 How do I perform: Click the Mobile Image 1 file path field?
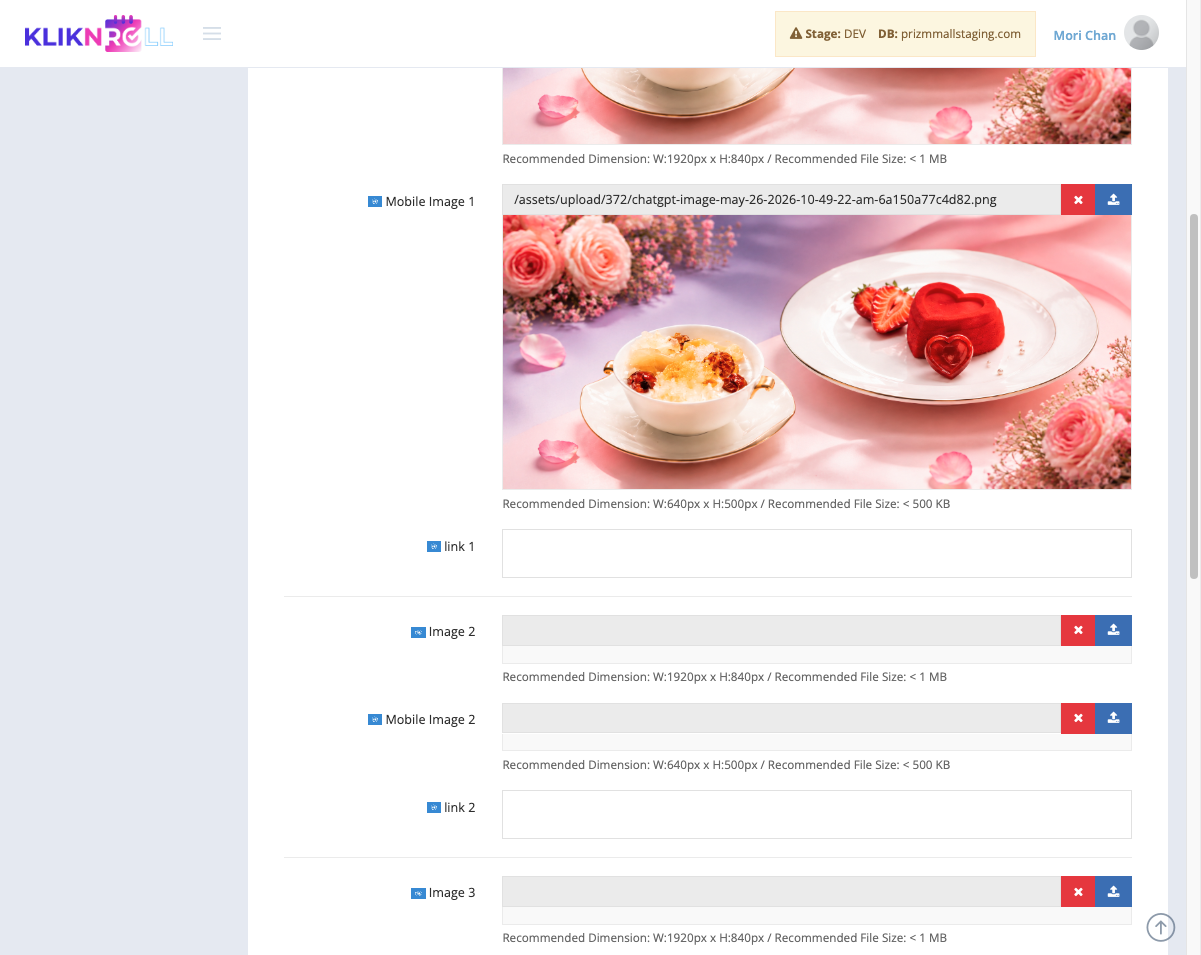(781, 200)
